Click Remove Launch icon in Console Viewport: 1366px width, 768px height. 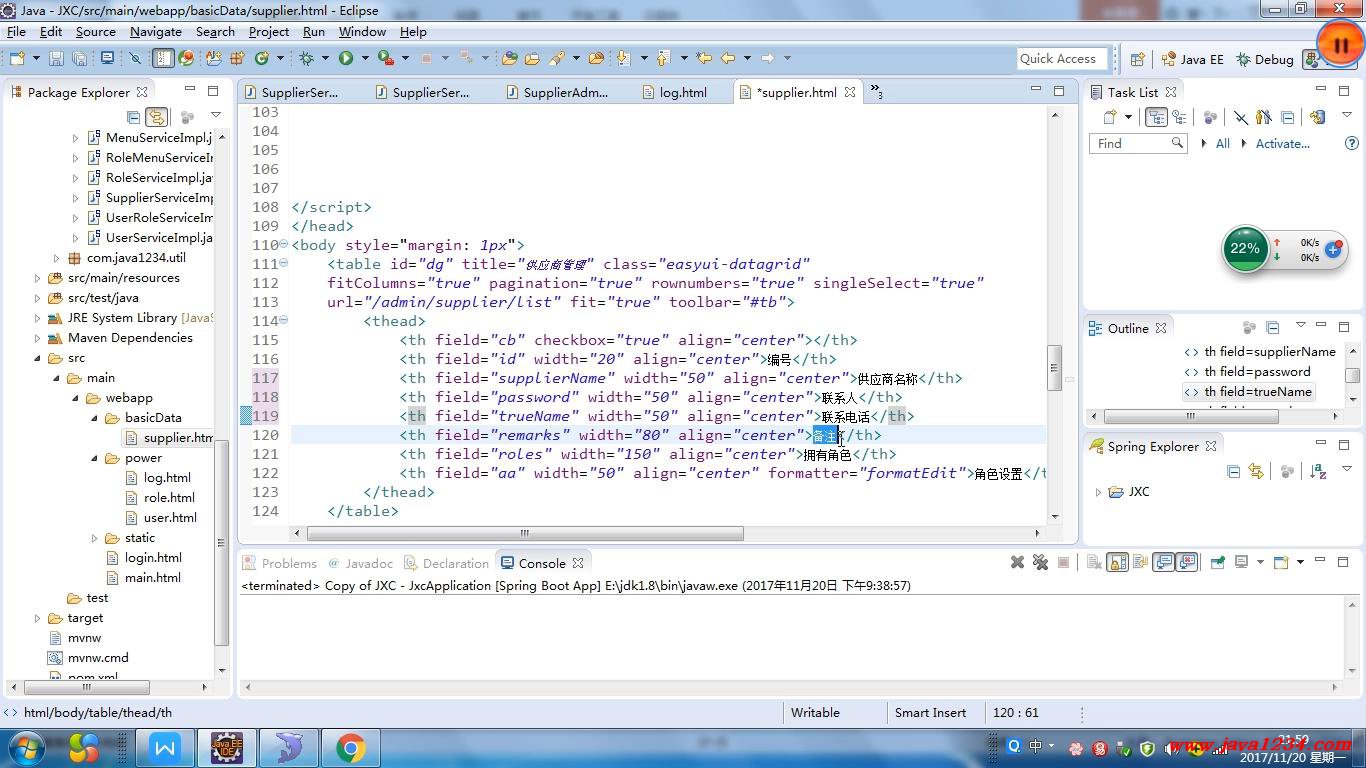tap(1017, 562)
